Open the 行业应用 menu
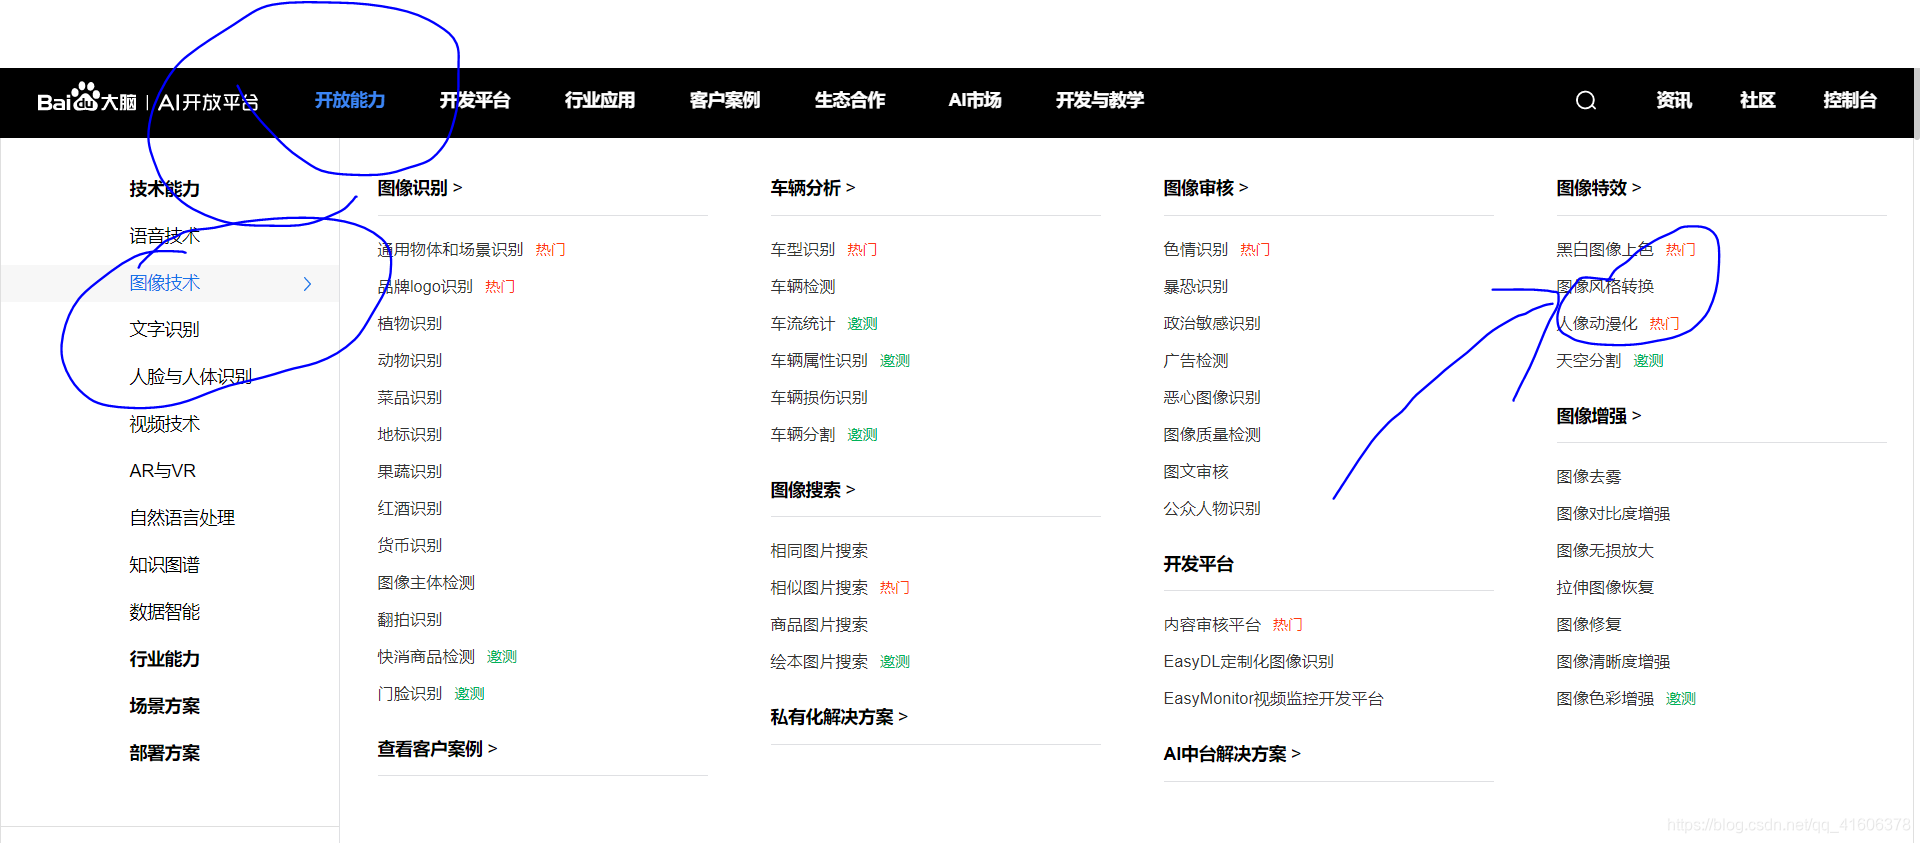This screenshot has height=843, width=1920. click(x=600, y=100)
